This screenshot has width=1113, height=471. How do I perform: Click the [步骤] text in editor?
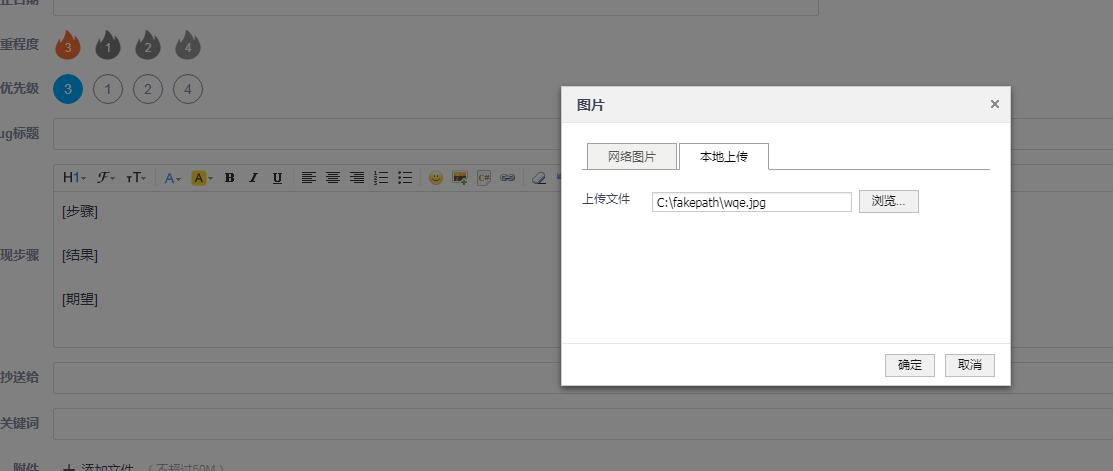80,211
